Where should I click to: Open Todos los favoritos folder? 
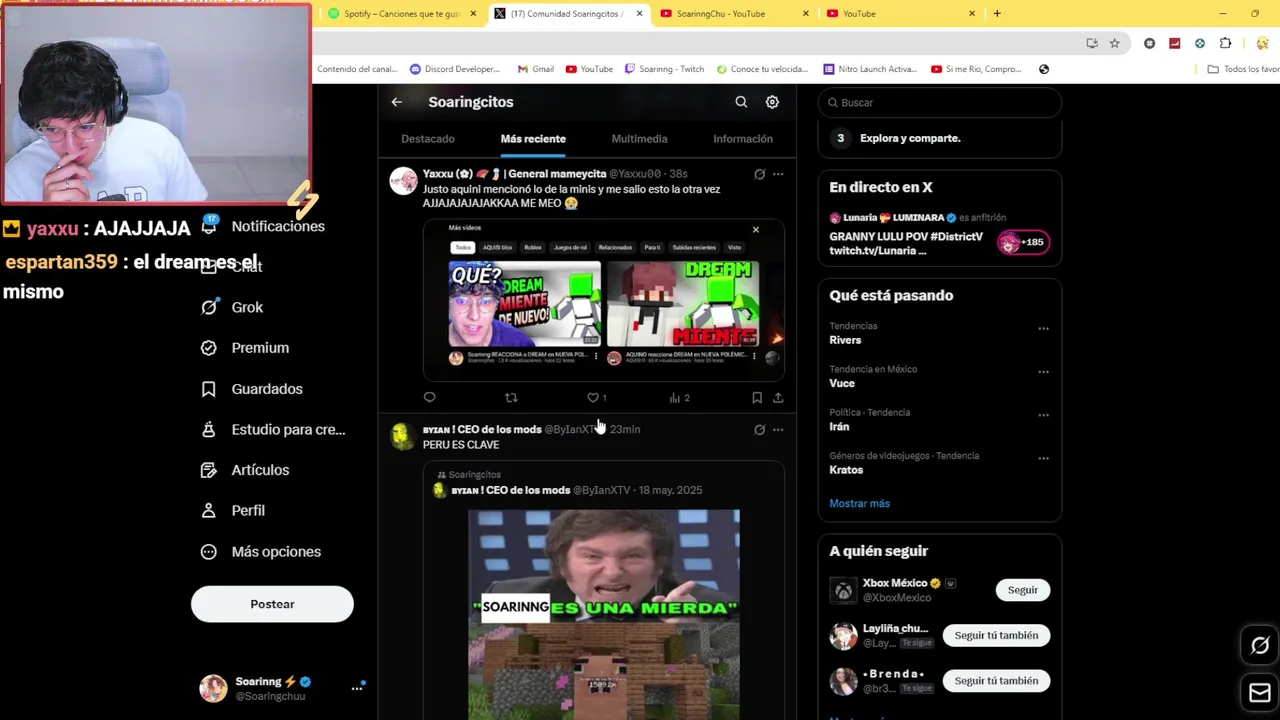coord(1243,69)
